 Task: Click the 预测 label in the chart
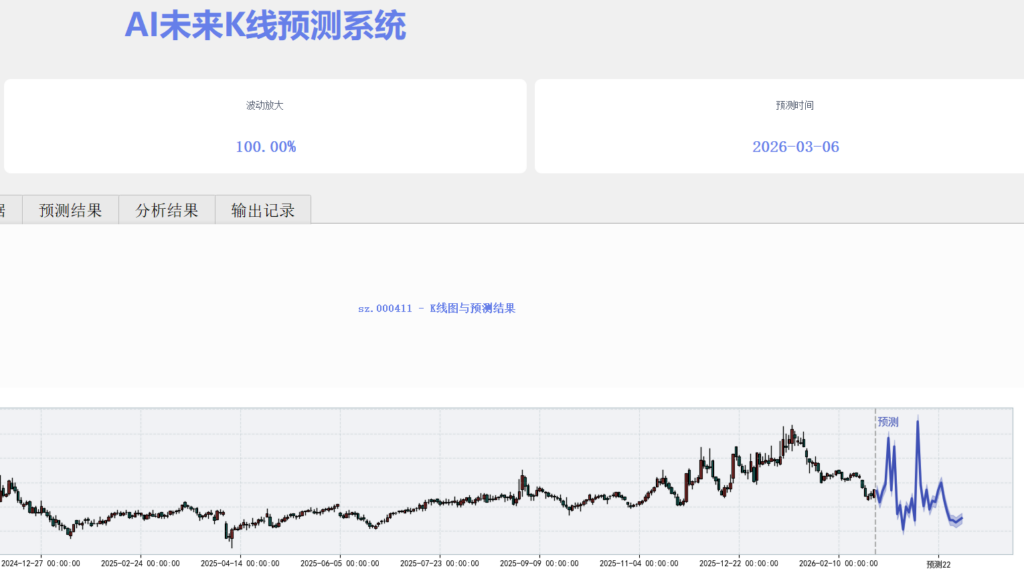888,422
